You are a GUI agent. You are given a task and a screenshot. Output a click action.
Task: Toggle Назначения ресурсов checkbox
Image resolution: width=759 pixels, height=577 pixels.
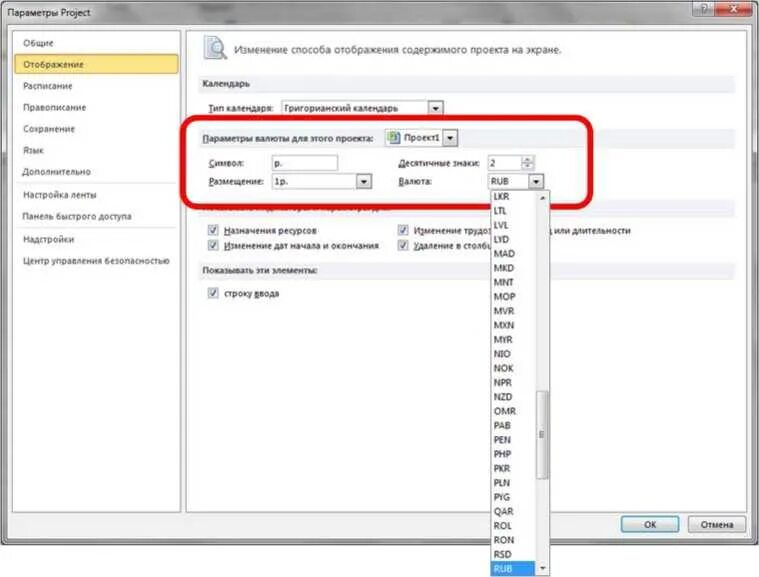(x=213, y=230)
